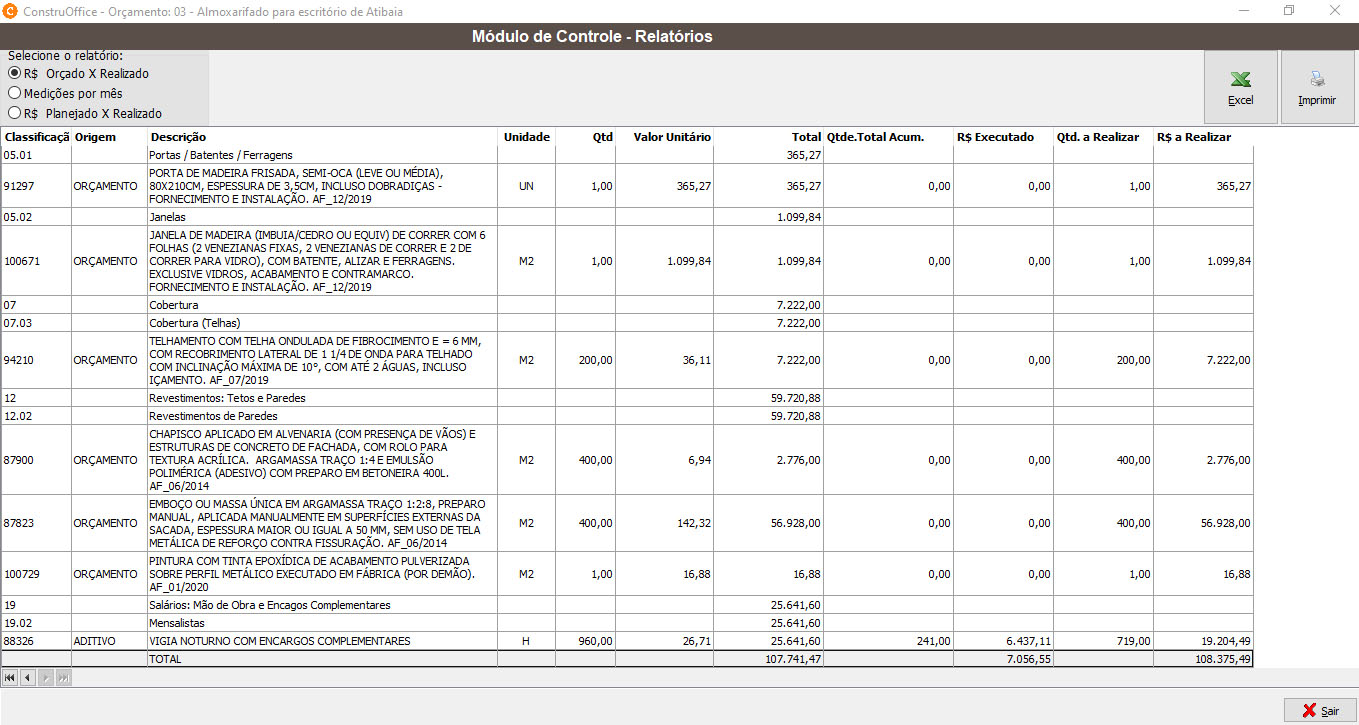Click the 108.375,49 total to realize cell
Image resolution: width=1359 pixels, height=725 pixels.
[x=1203, y=660]
